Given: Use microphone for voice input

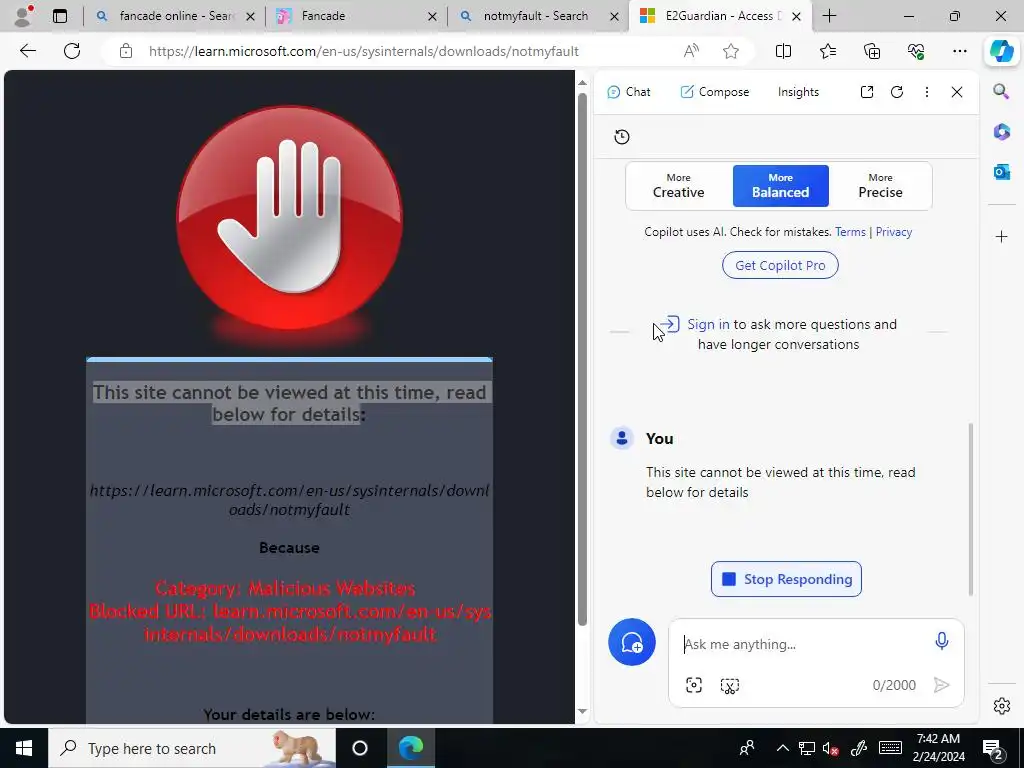Looking at the screenshot, I should [x=941, y=641].
